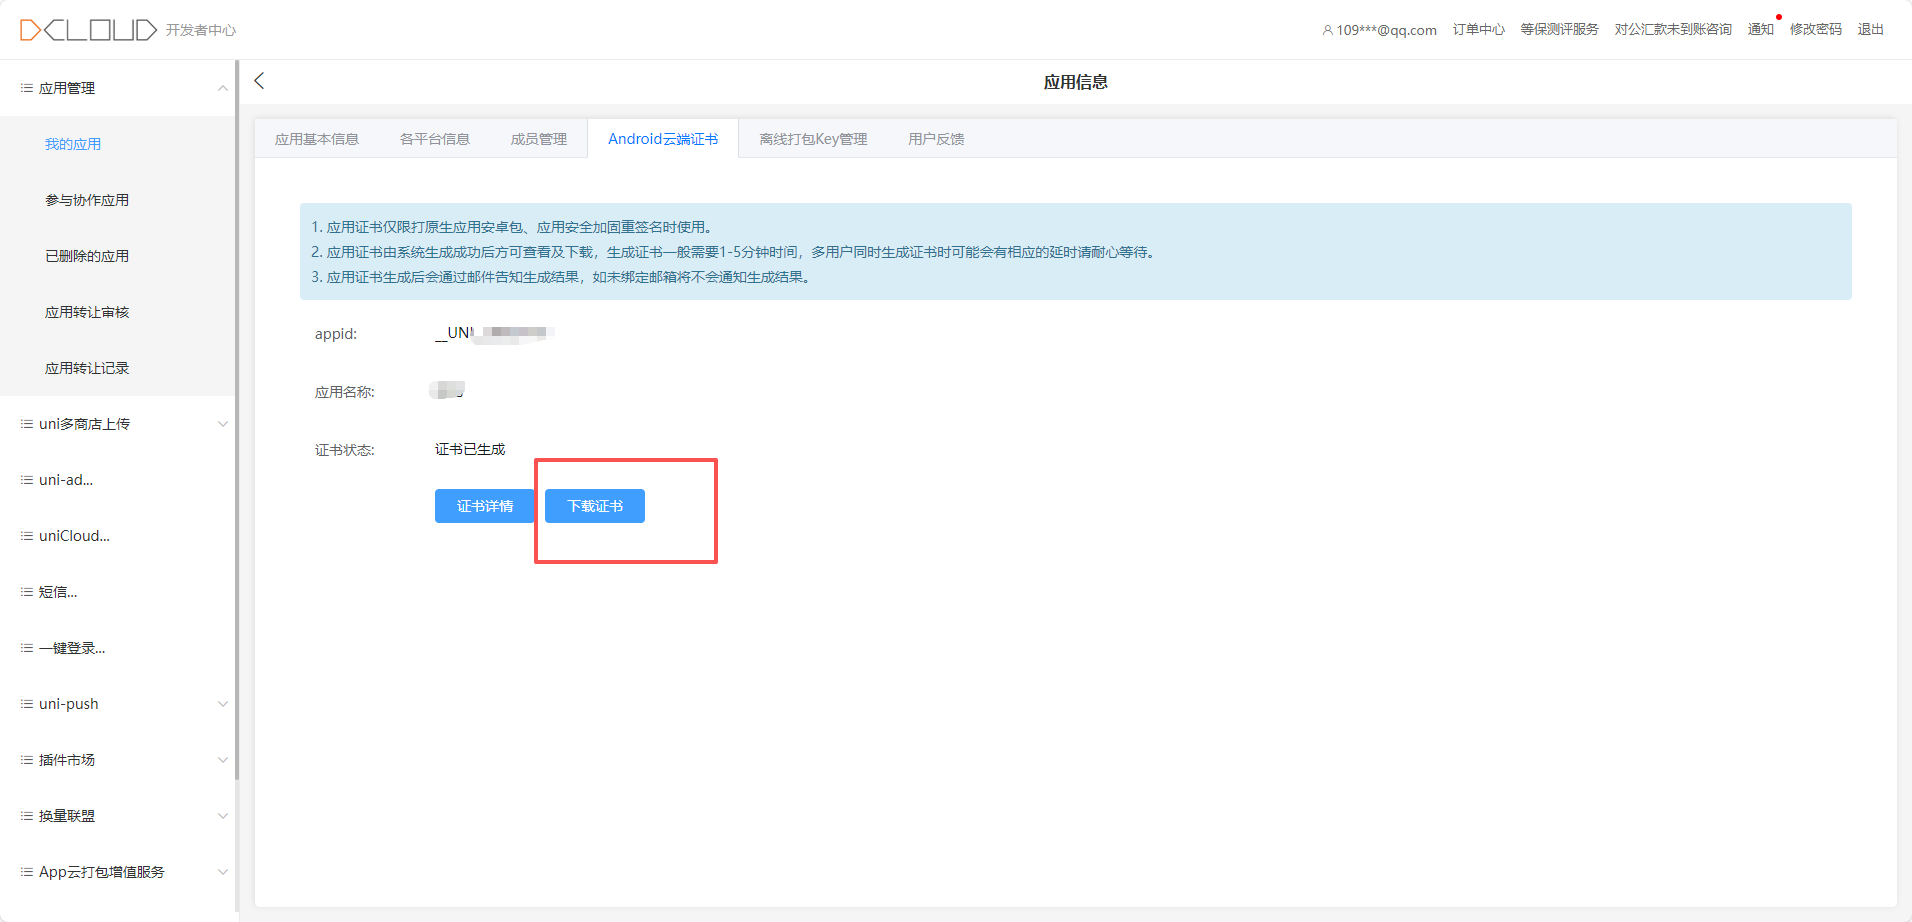Image resolution: width=1912 pixels, height=922 pixels.
Task: Switch to the 离线打包Key管理 tab
Action: click(x=813, y=139)
